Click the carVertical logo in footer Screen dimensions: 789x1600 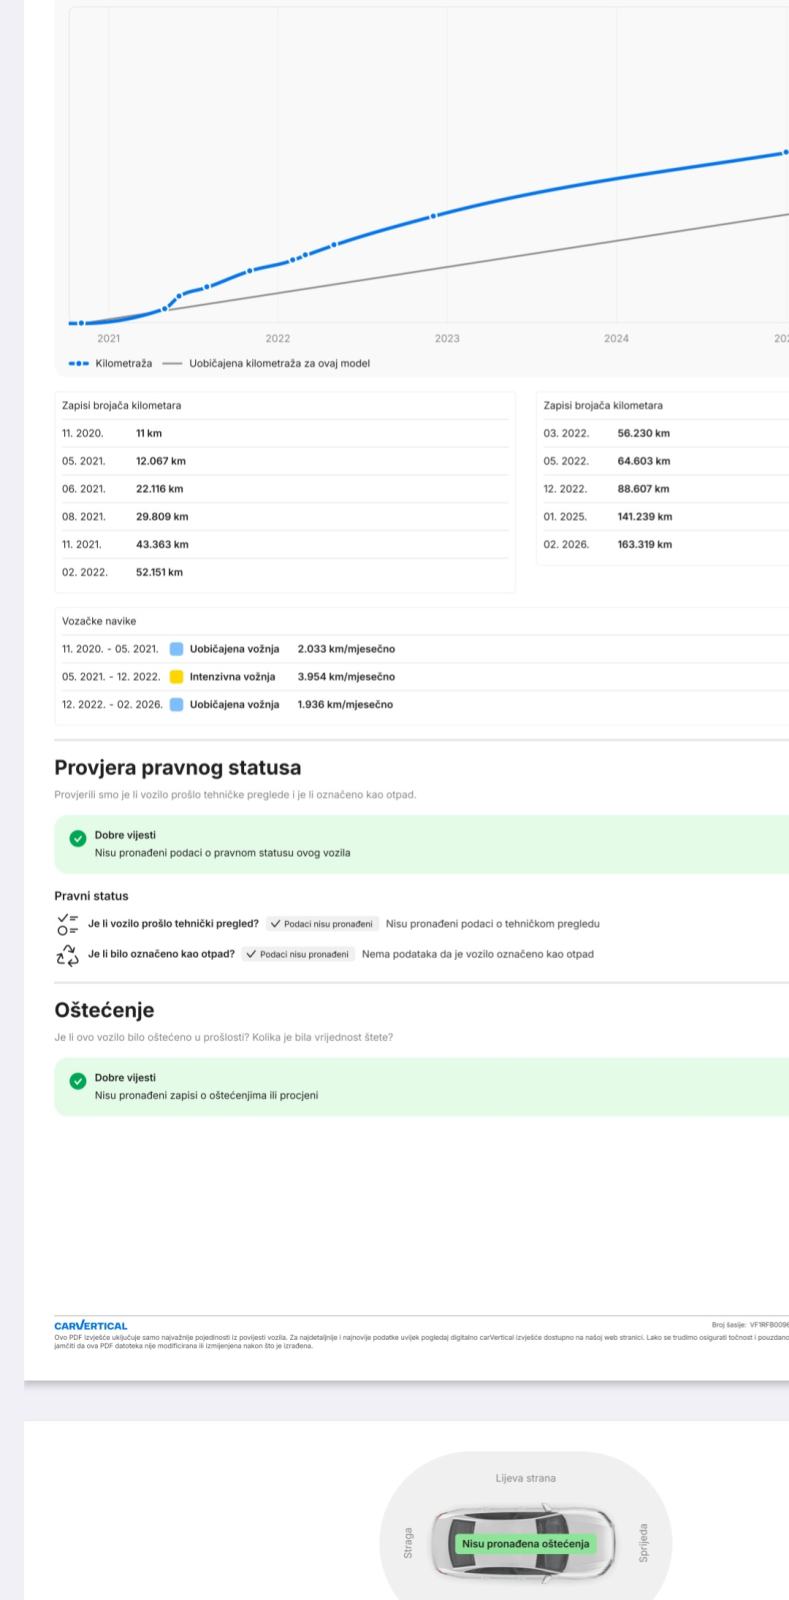pyautogui.click(x=91, y=1326)
